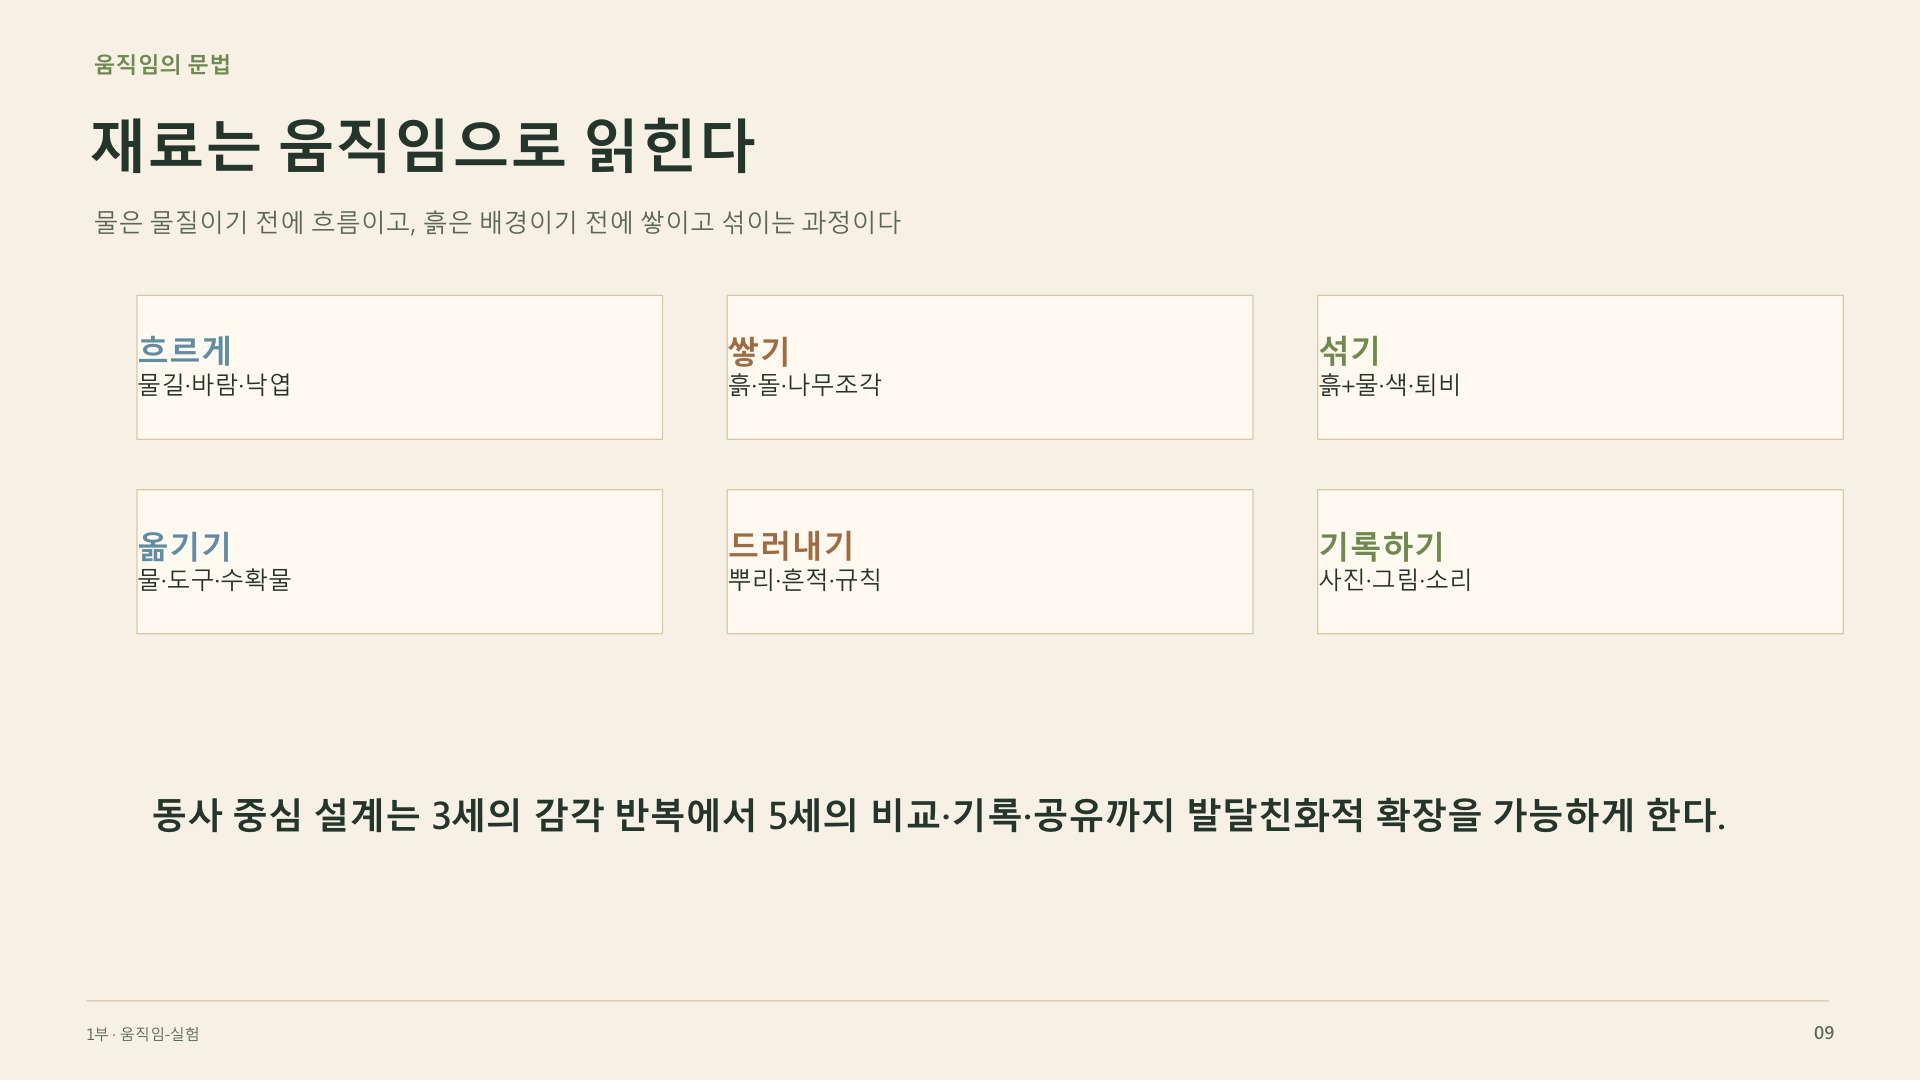
Task: Click the section label 움직임의 문법
Action: coord(162,65)
